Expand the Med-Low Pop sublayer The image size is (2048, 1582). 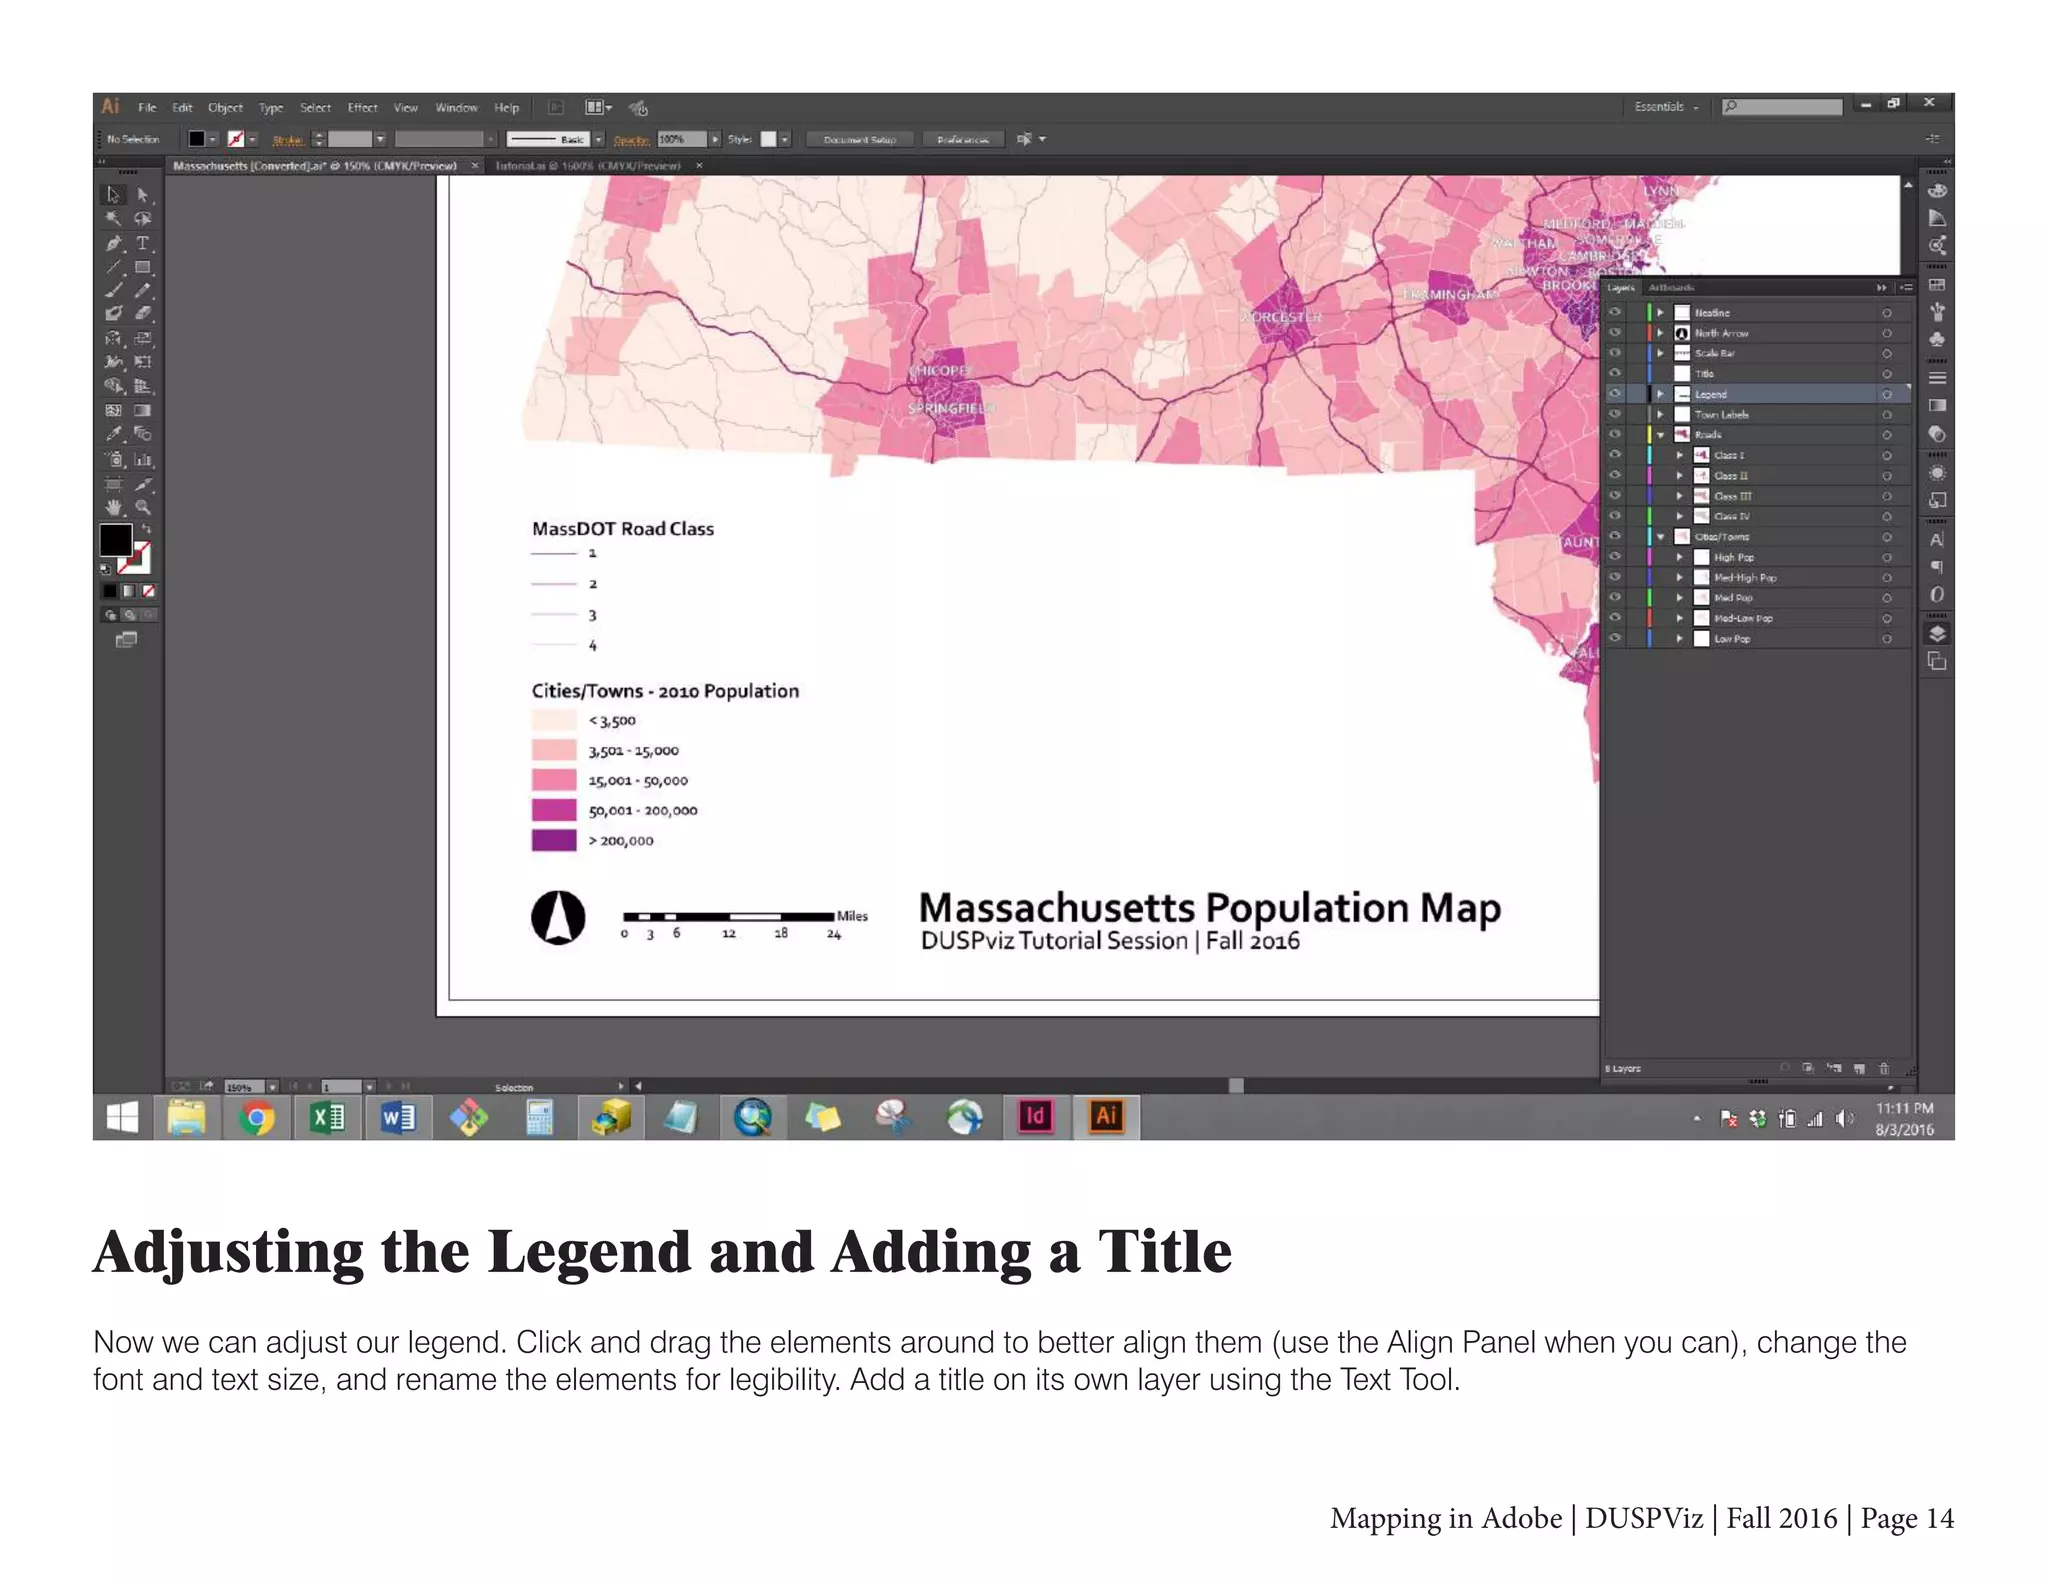point(1679,618)
